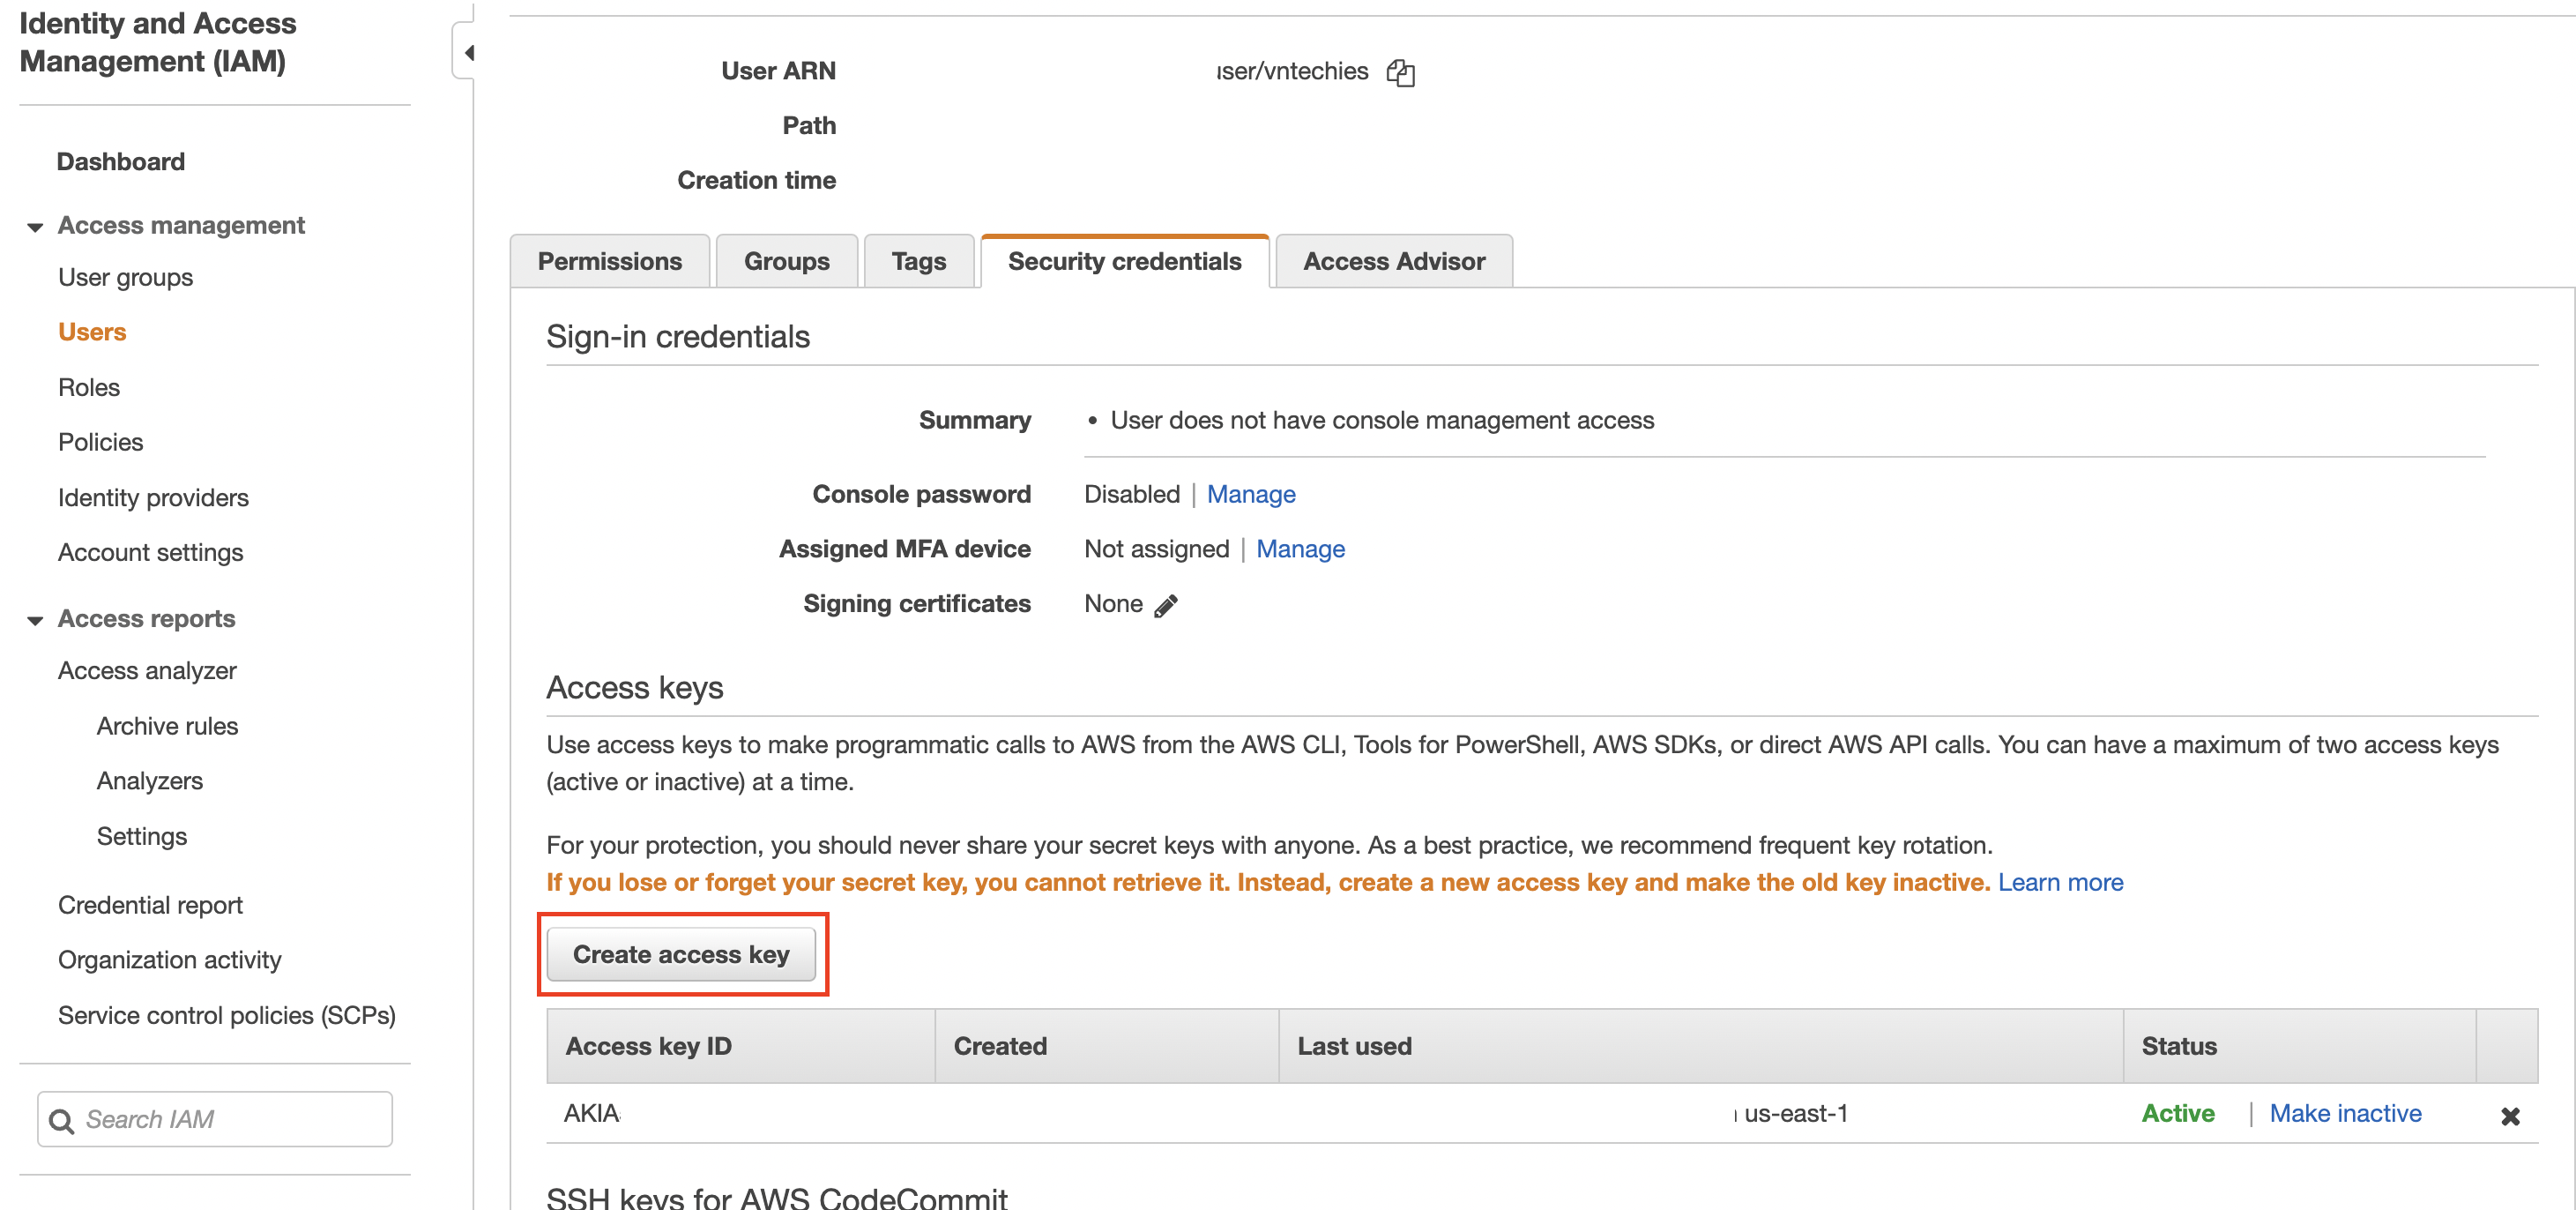This screenshot has height=1210, width=2576.
Task: Collapse the Access management section
Action: tap(36, 227)
